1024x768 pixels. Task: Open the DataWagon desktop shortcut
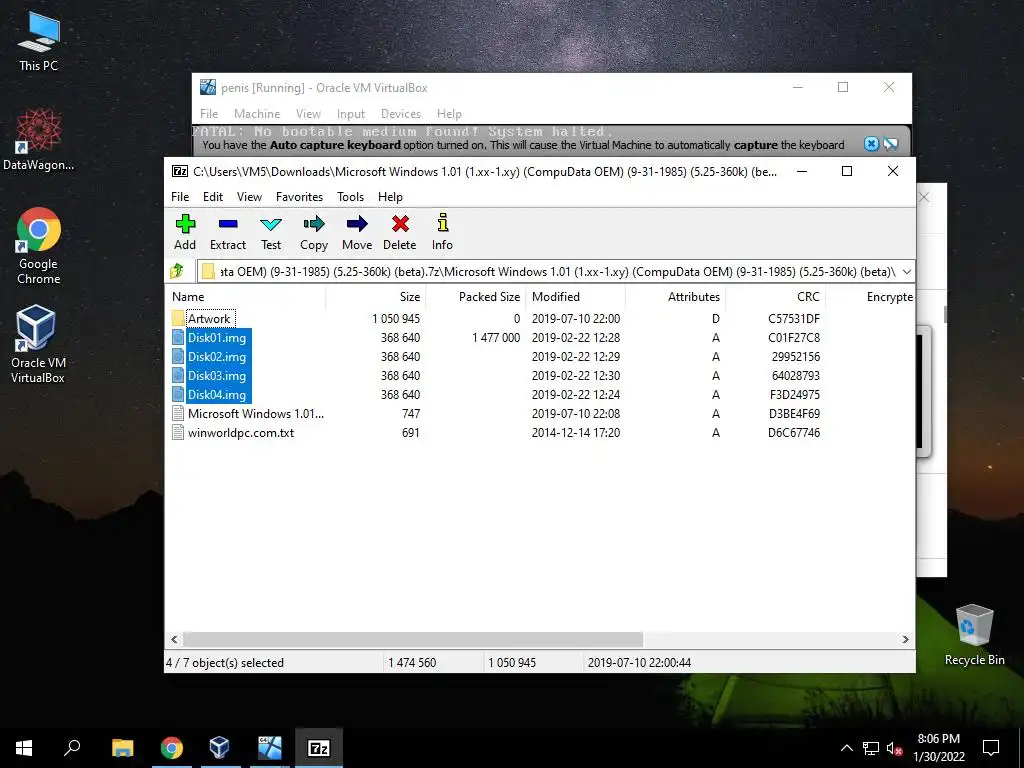39,140
